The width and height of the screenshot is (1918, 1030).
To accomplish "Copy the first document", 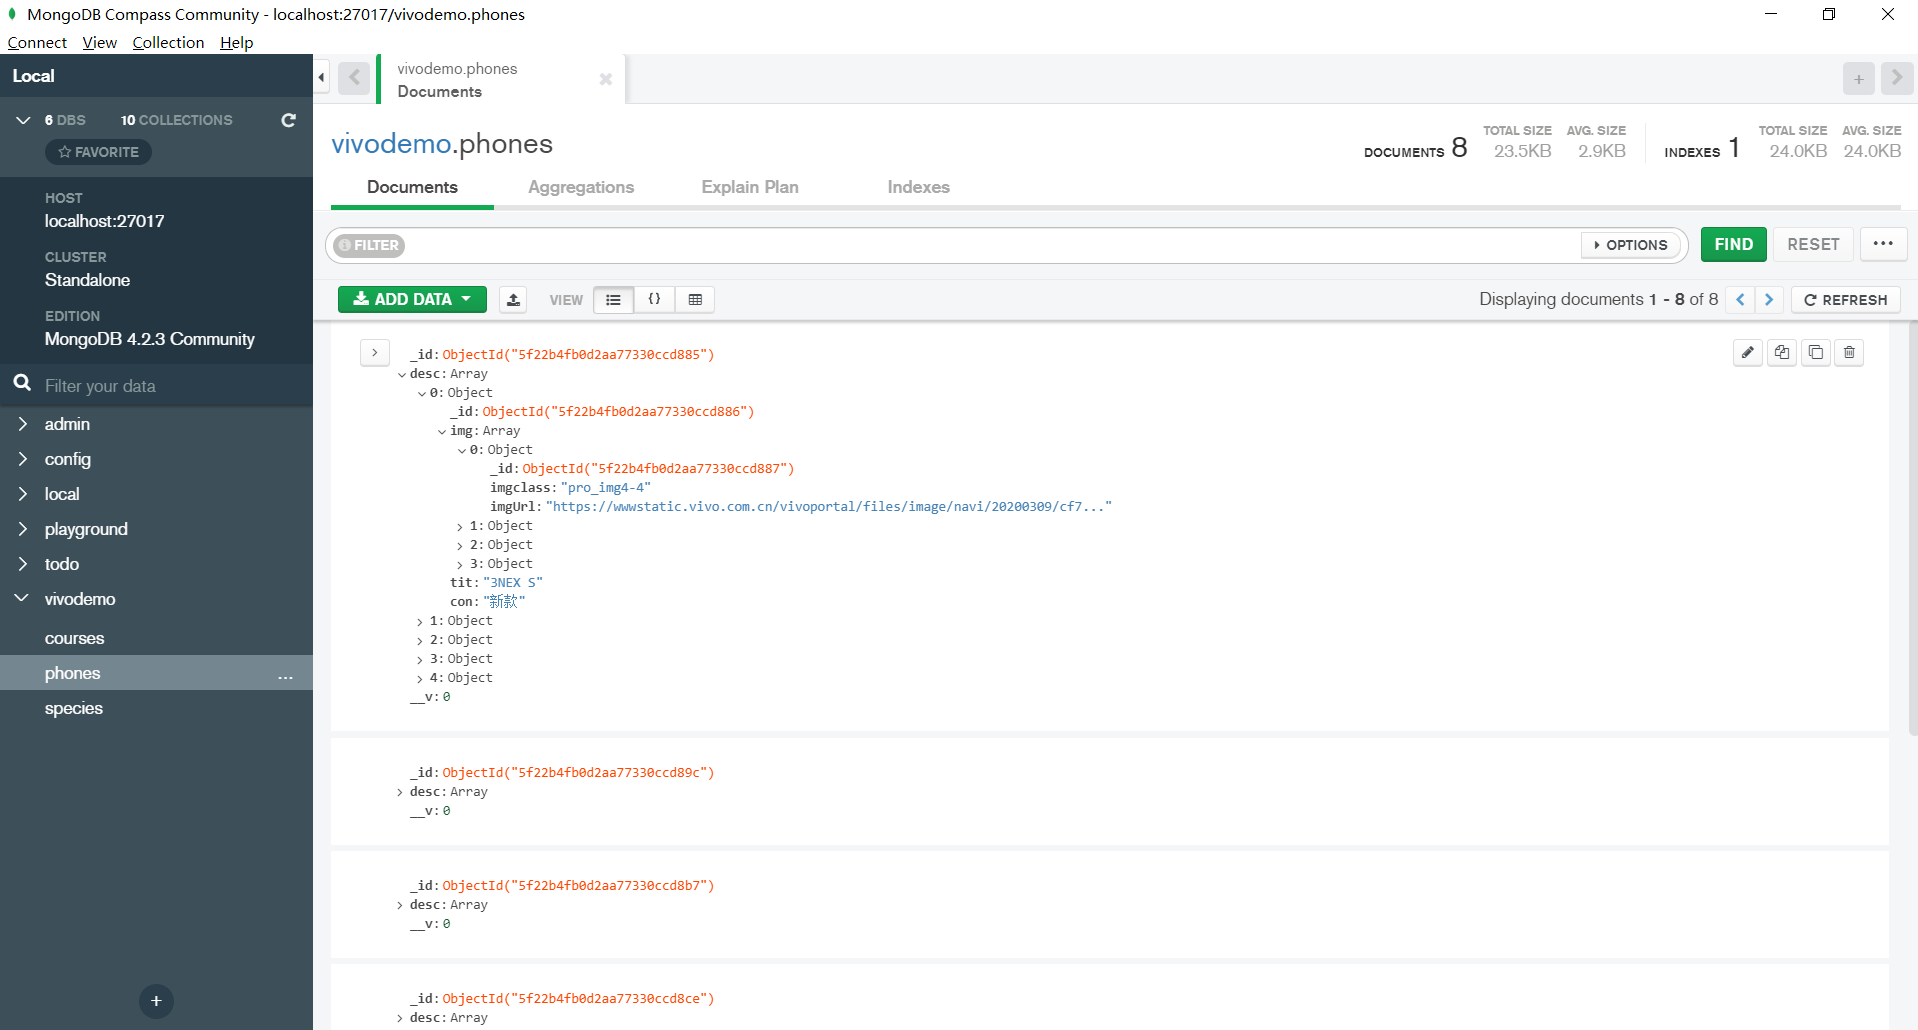I will click(x=1782, y=352).
